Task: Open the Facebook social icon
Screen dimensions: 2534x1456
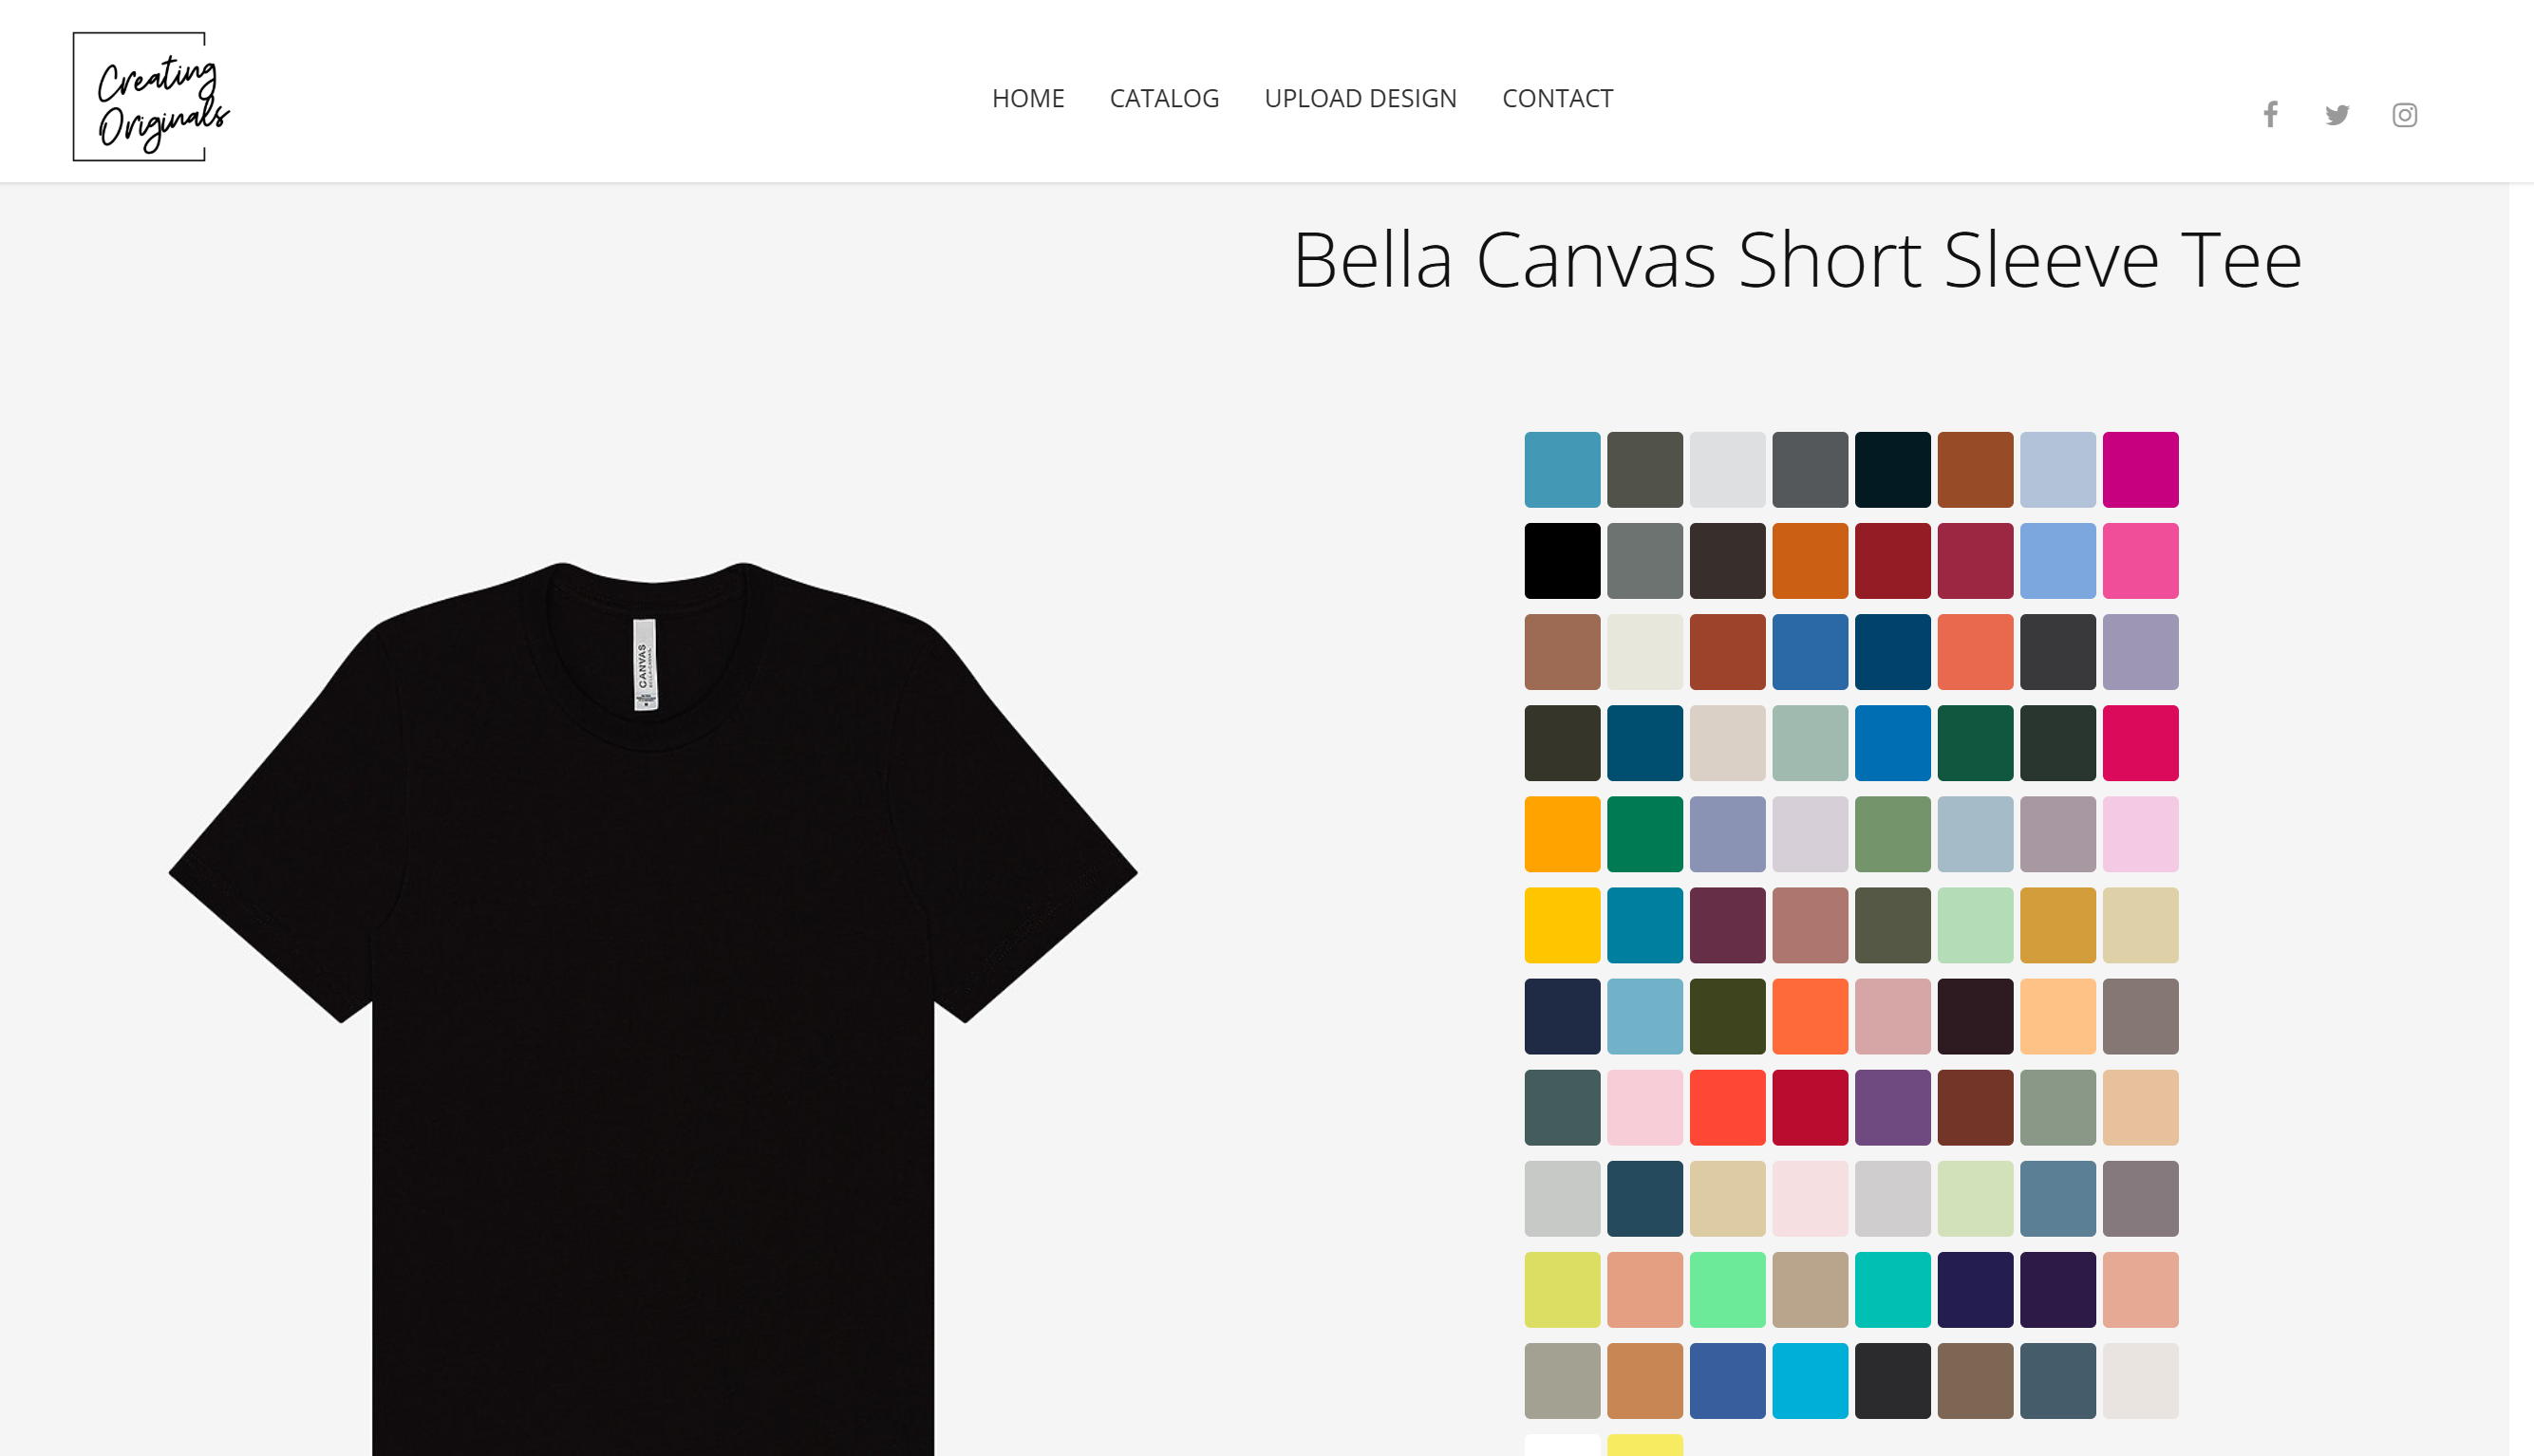Action: tap(2271, 114)
